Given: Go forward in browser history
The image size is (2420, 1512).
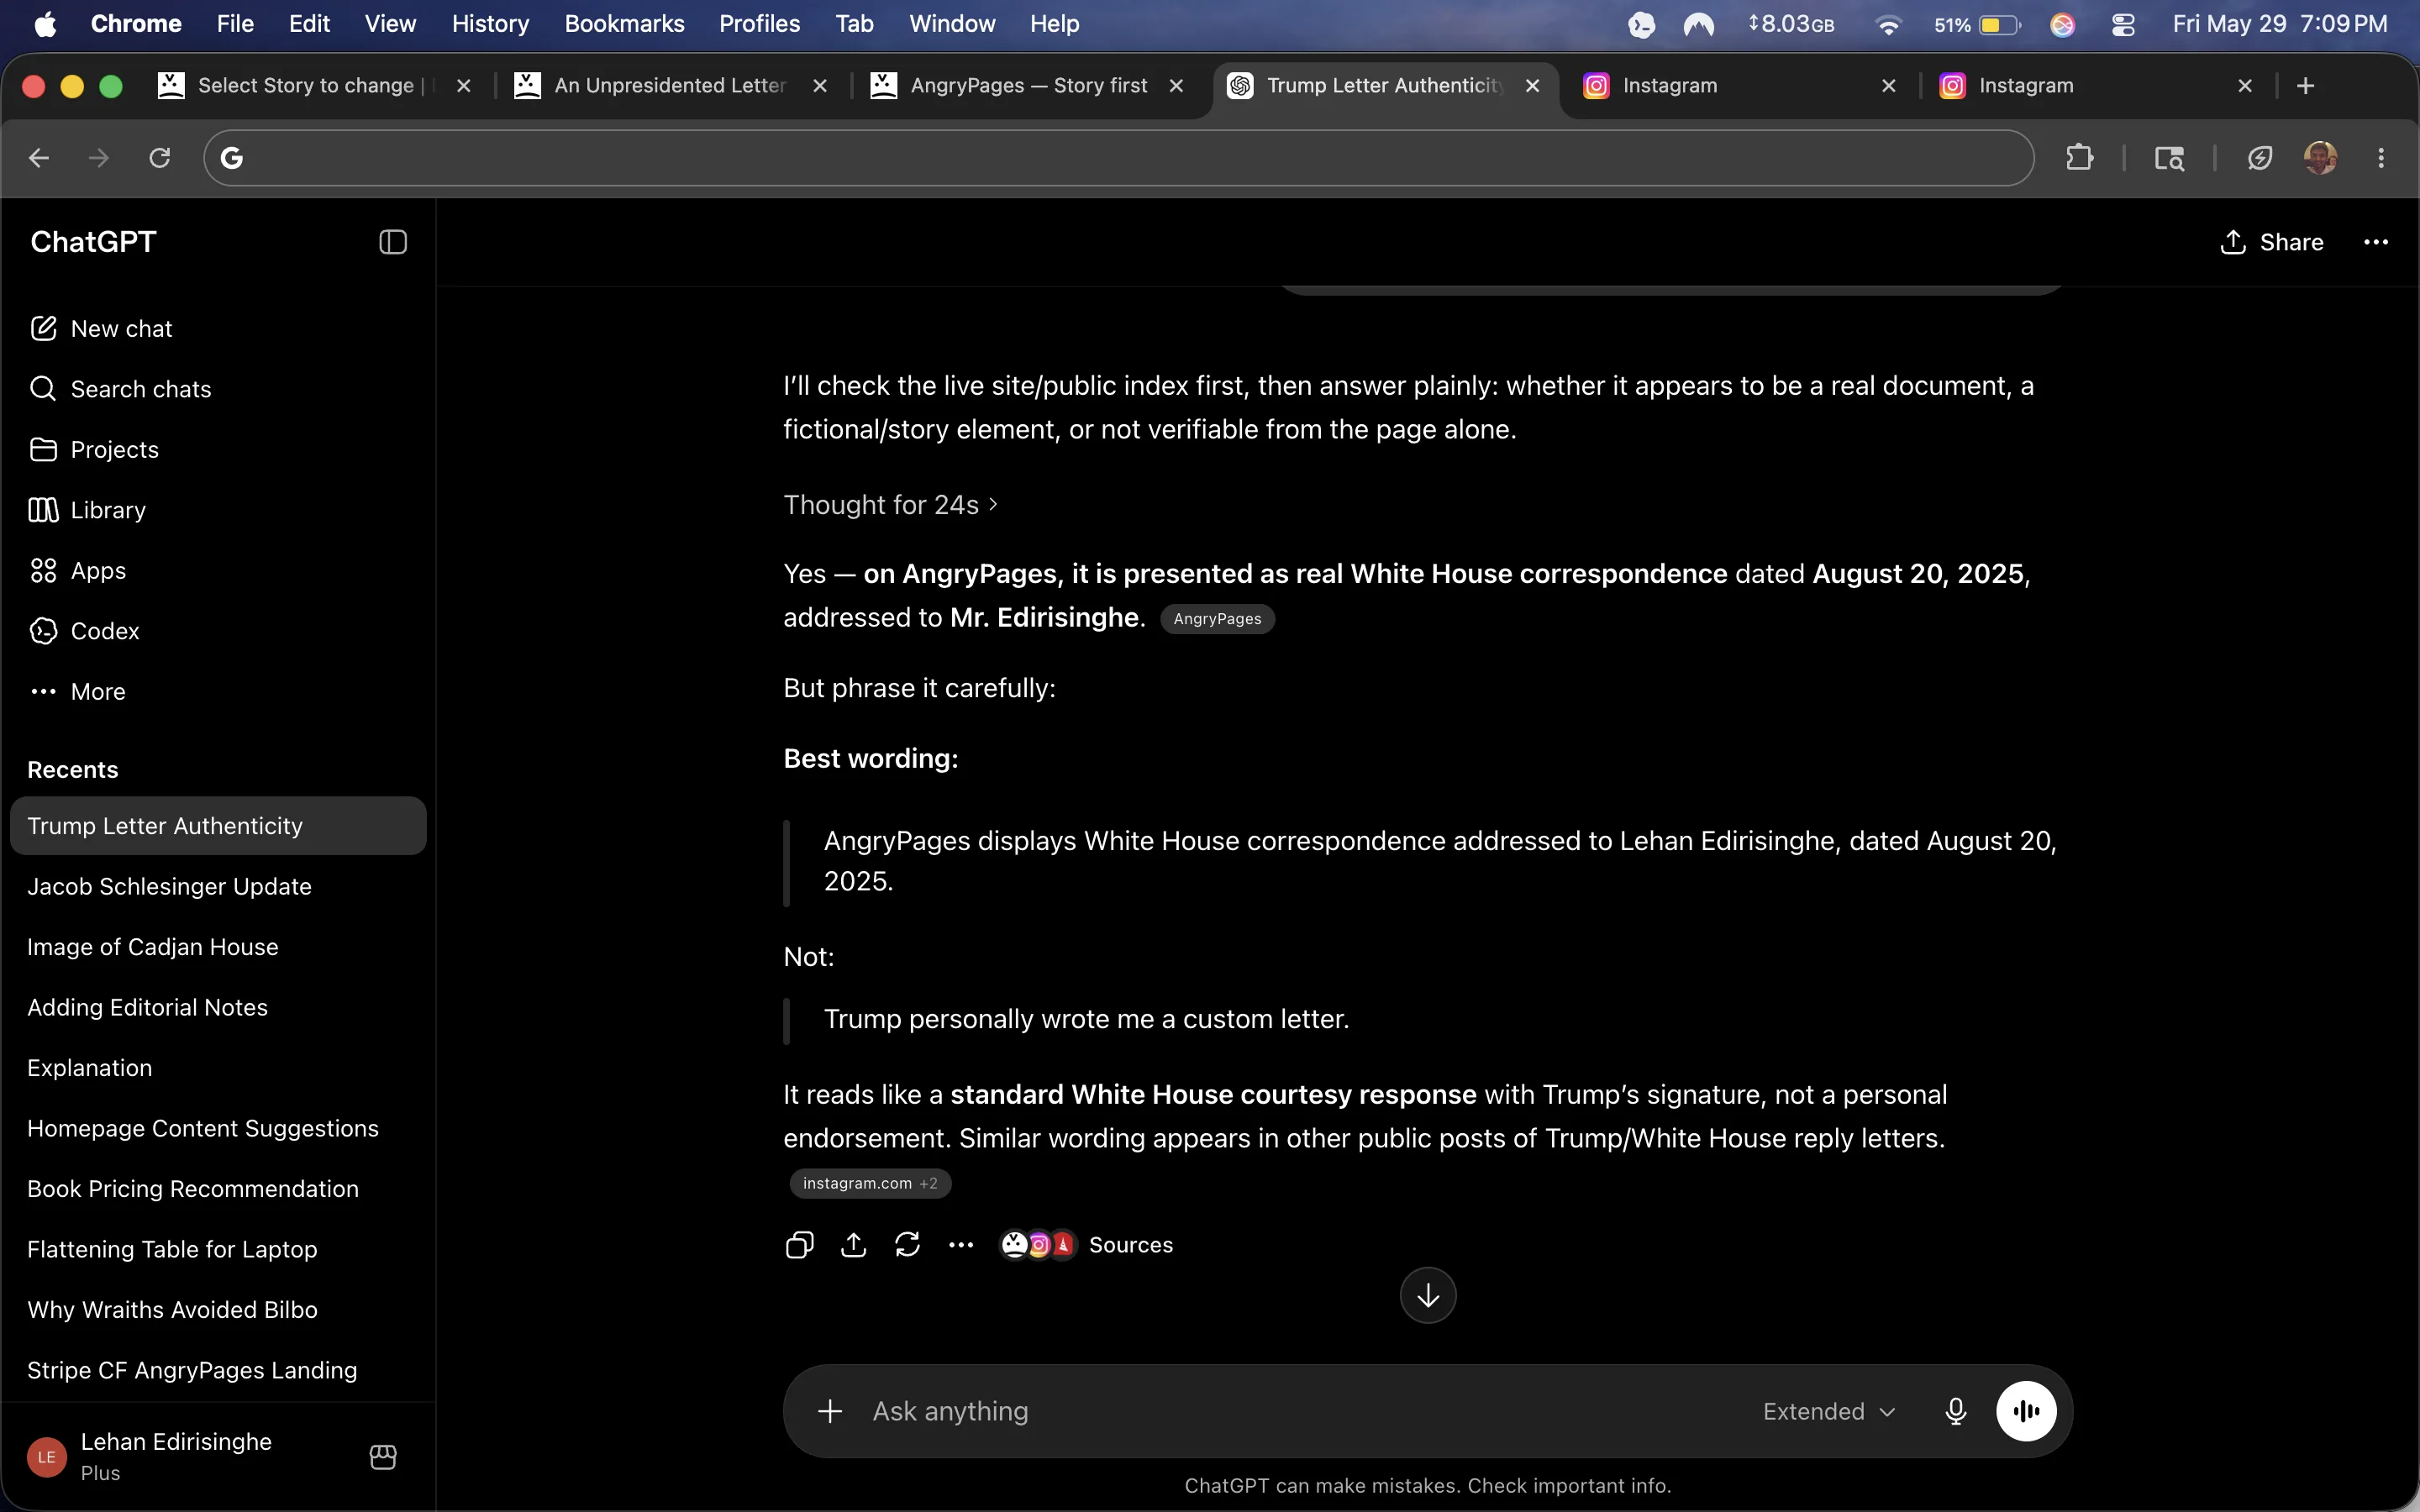Looking at the screenshot, I should point(99,158).
